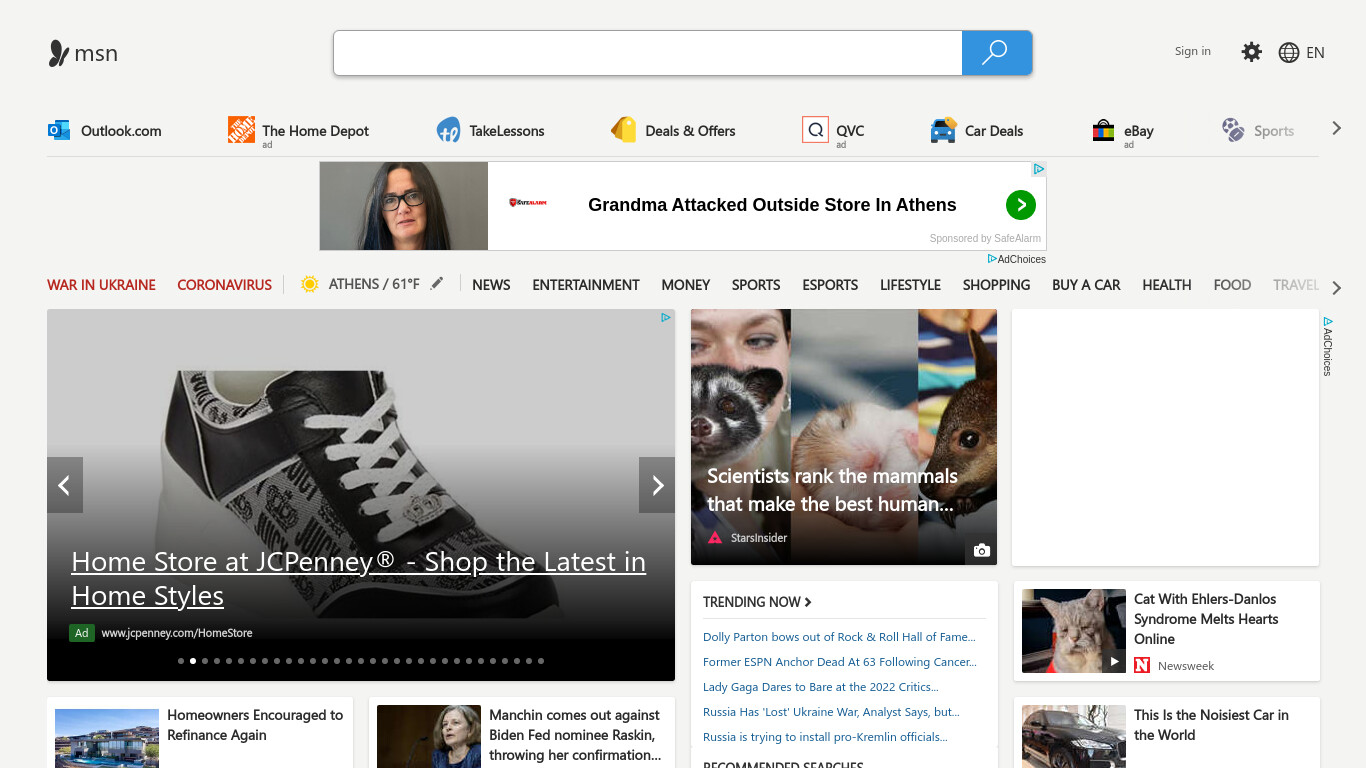Viewport: 1366px width, 768px height.
Task: Open Homeowners Encouraged to Refinance article
Action: pyautogui.click(x=255, y=725)
